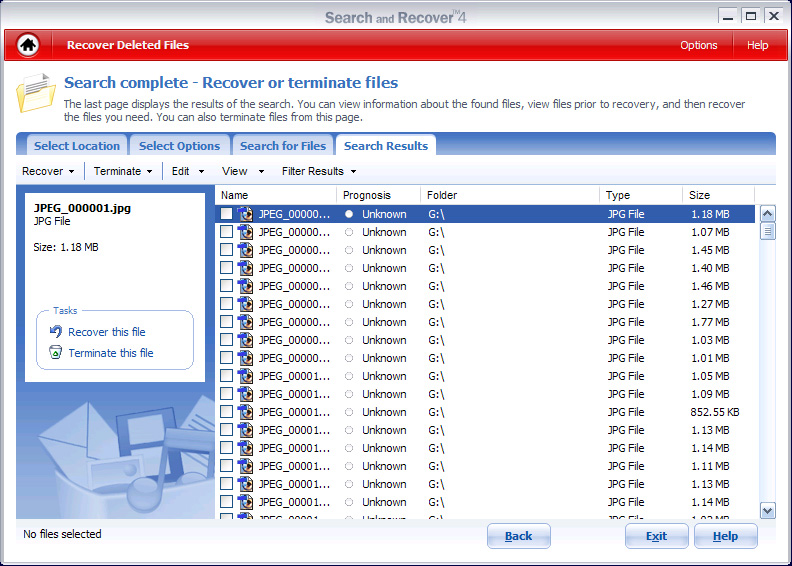Screen dimensions: 792x566
Task: Open the Filter Results dropdown
Action: (x=318, y=171)
